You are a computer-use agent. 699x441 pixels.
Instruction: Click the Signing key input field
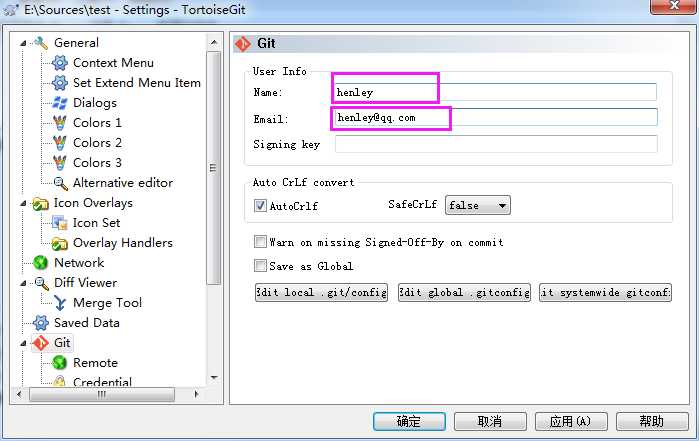(x=496, y=144)
